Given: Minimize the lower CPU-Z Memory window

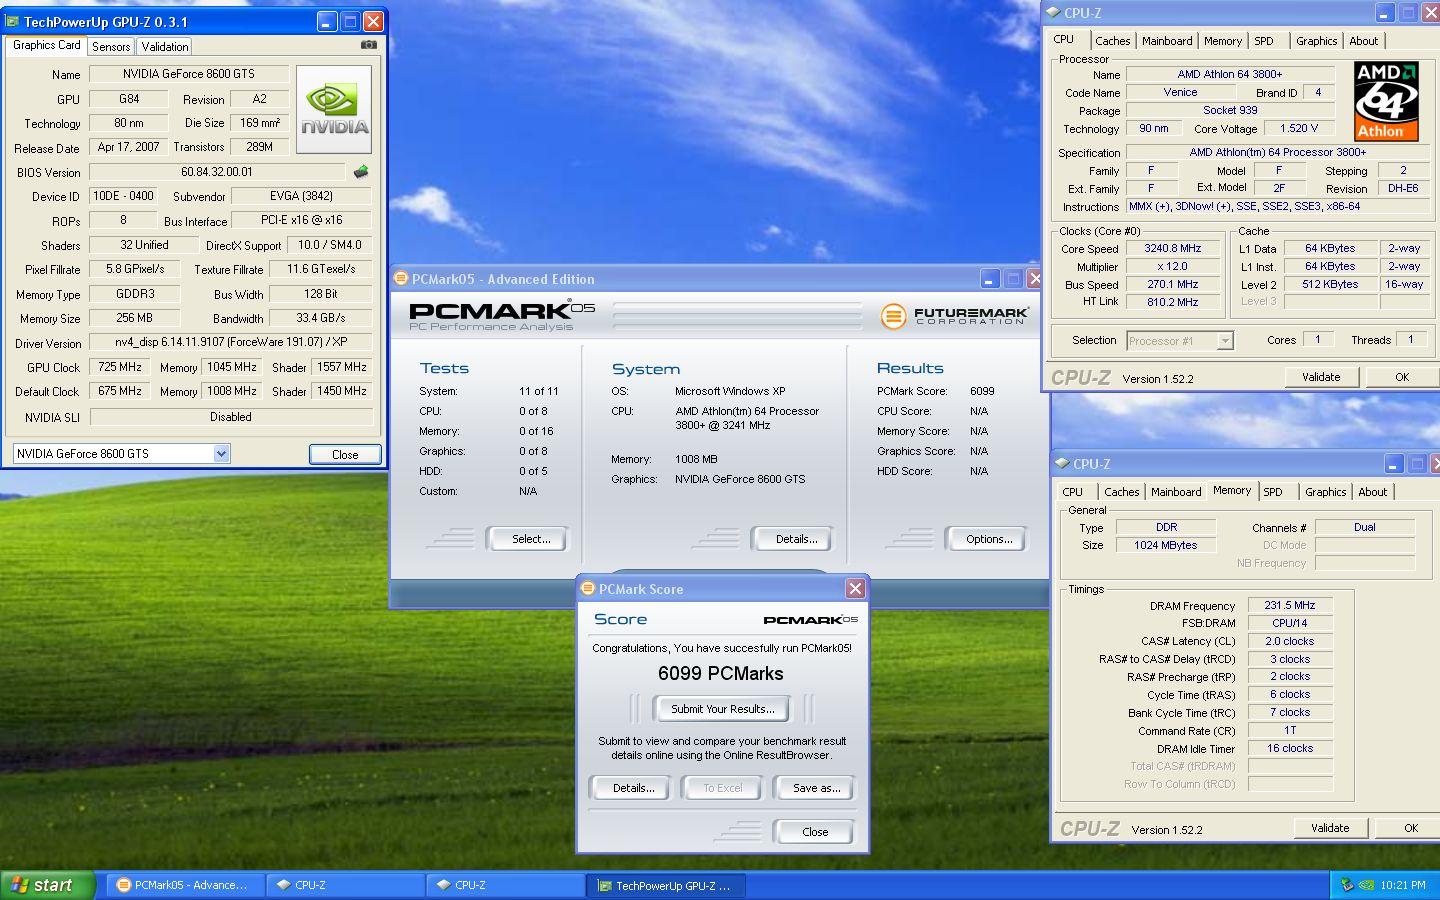Looking at the screenshot, I should point(1393,464).
